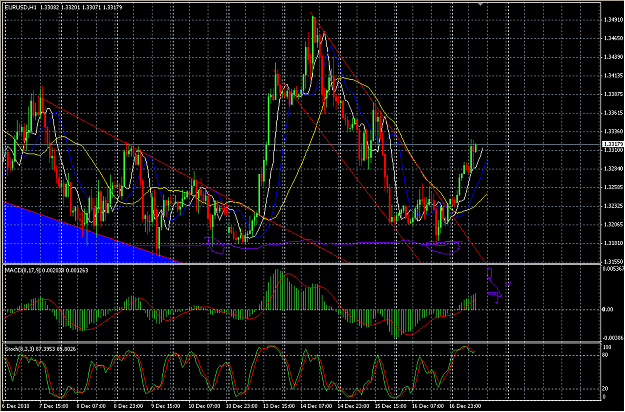This screenshot has height=412, width=625.
Task: Click the 16 Dec 23:00 time label
Action: (x=464, y=406)
